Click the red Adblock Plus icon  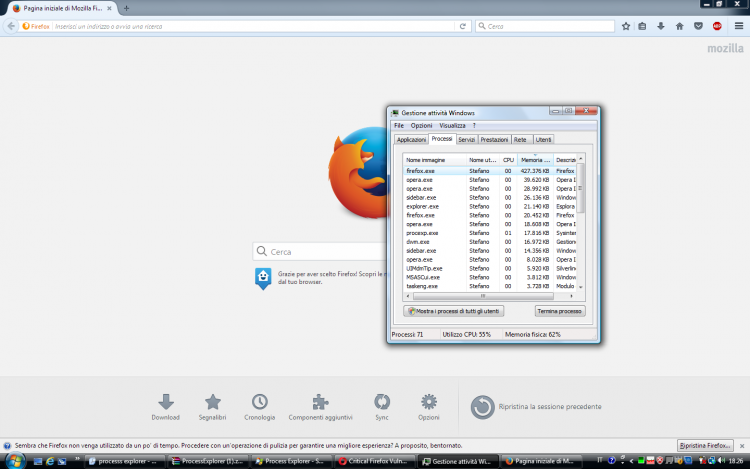[x=717, y=26]
